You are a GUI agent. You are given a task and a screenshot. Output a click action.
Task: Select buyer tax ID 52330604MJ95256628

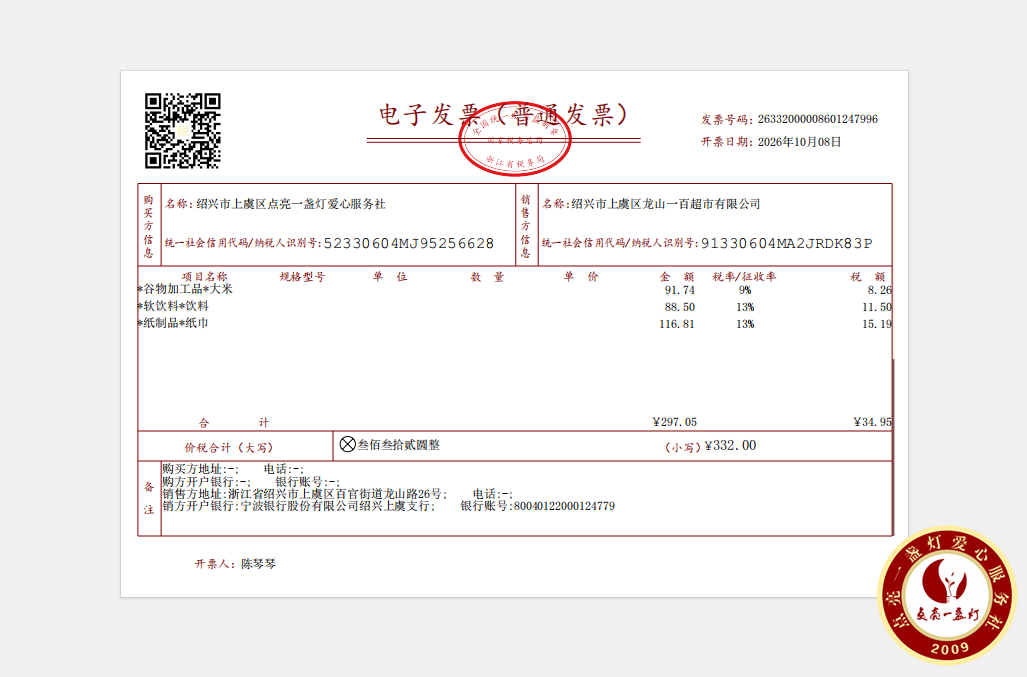coord(409,244)
